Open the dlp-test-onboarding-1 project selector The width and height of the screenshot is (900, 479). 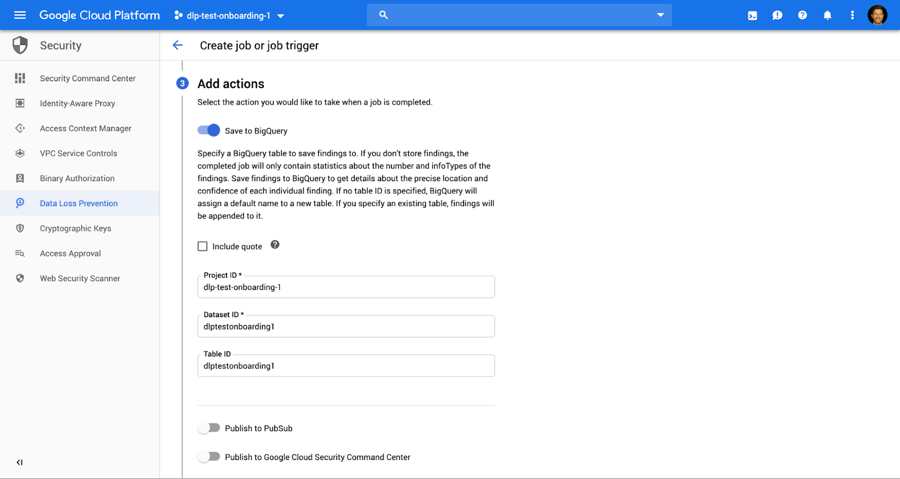(x=229, y=16)
